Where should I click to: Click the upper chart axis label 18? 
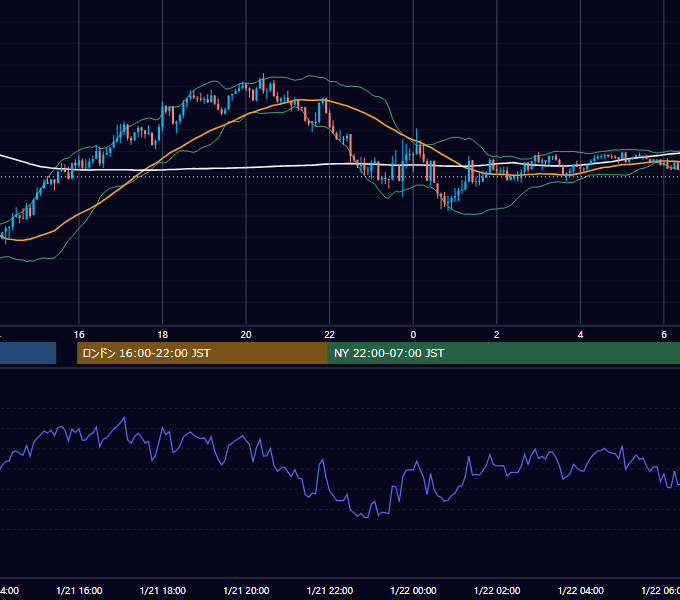[x=163, y=335]
